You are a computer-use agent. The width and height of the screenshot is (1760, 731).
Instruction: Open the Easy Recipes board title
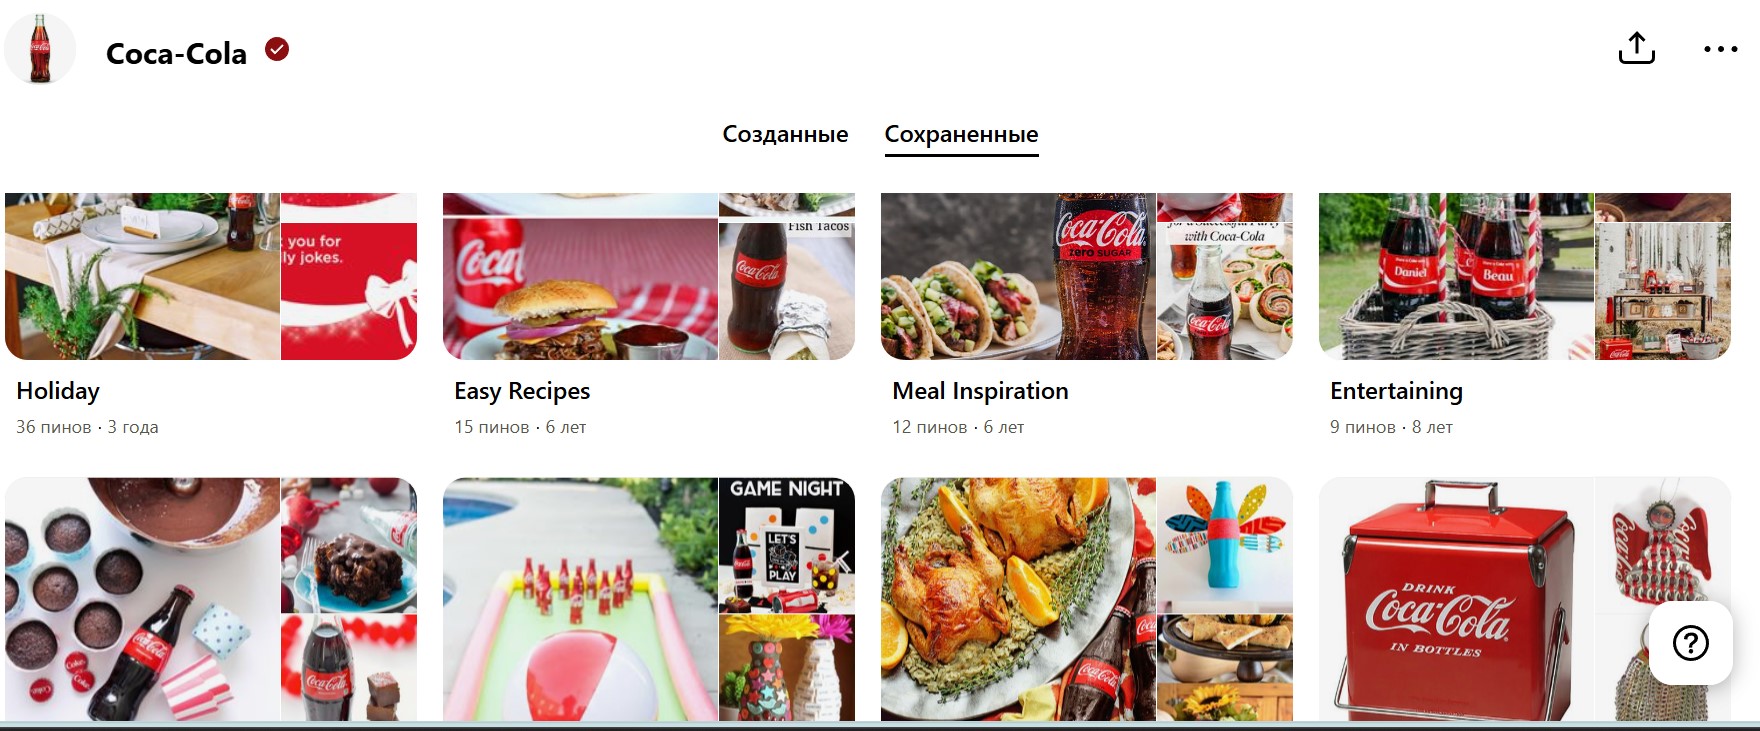click(522, 391)
